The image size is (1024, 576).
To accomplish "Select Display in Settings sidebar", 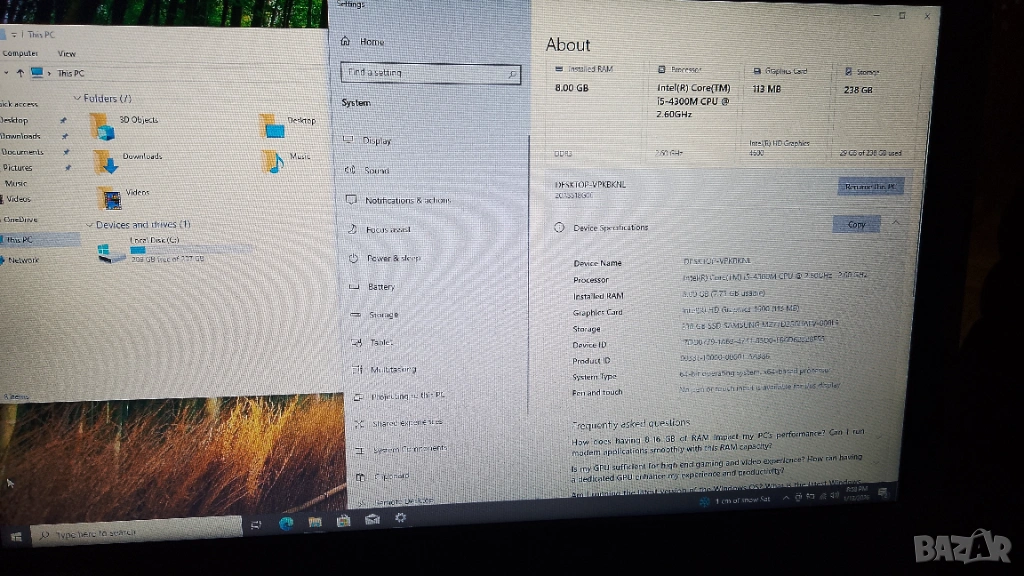I will [x=377, y=141].
